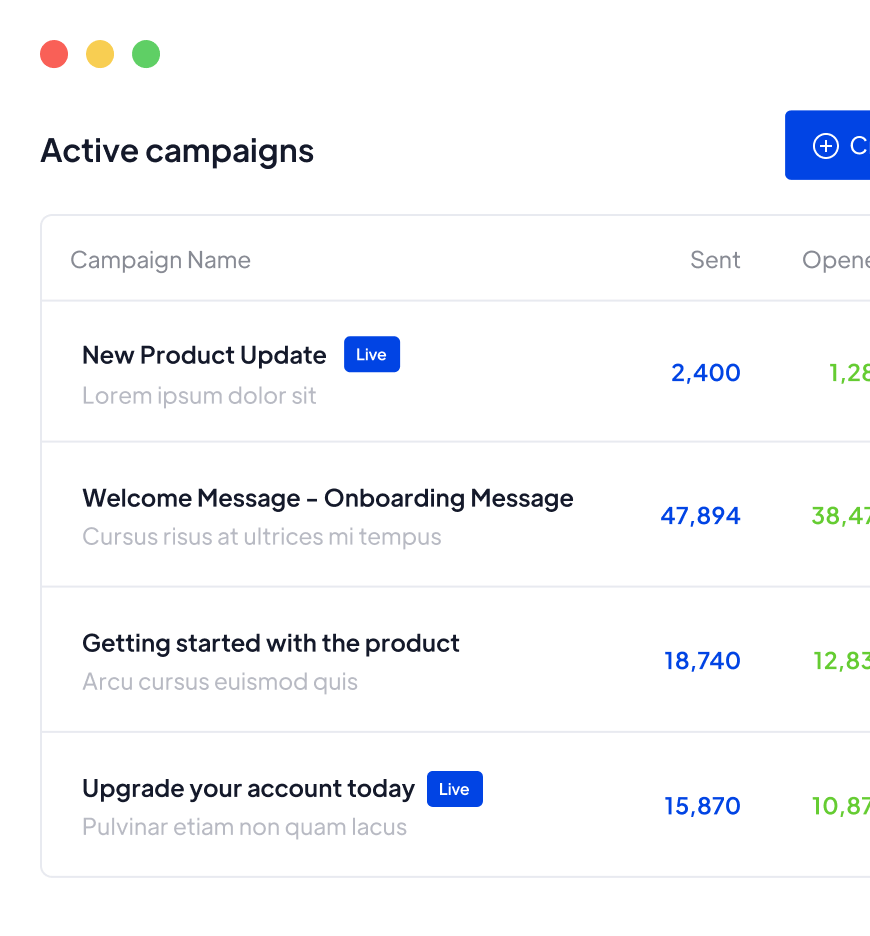870x936 pixels.
Task: Click the description Cursus risus at ultrices
Action: pyautogui.click(x=261, y=537)
